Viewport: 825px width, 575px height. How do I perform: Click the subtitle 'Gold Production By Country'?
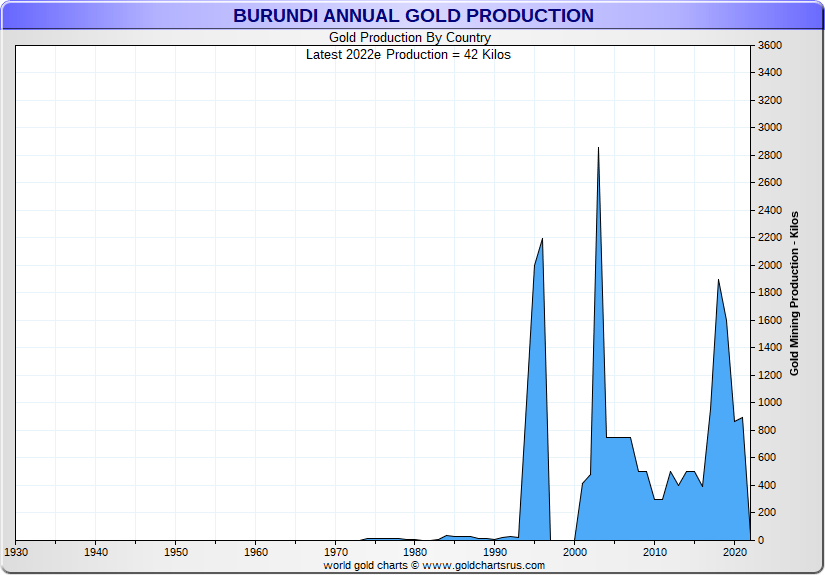pos(409,37)
